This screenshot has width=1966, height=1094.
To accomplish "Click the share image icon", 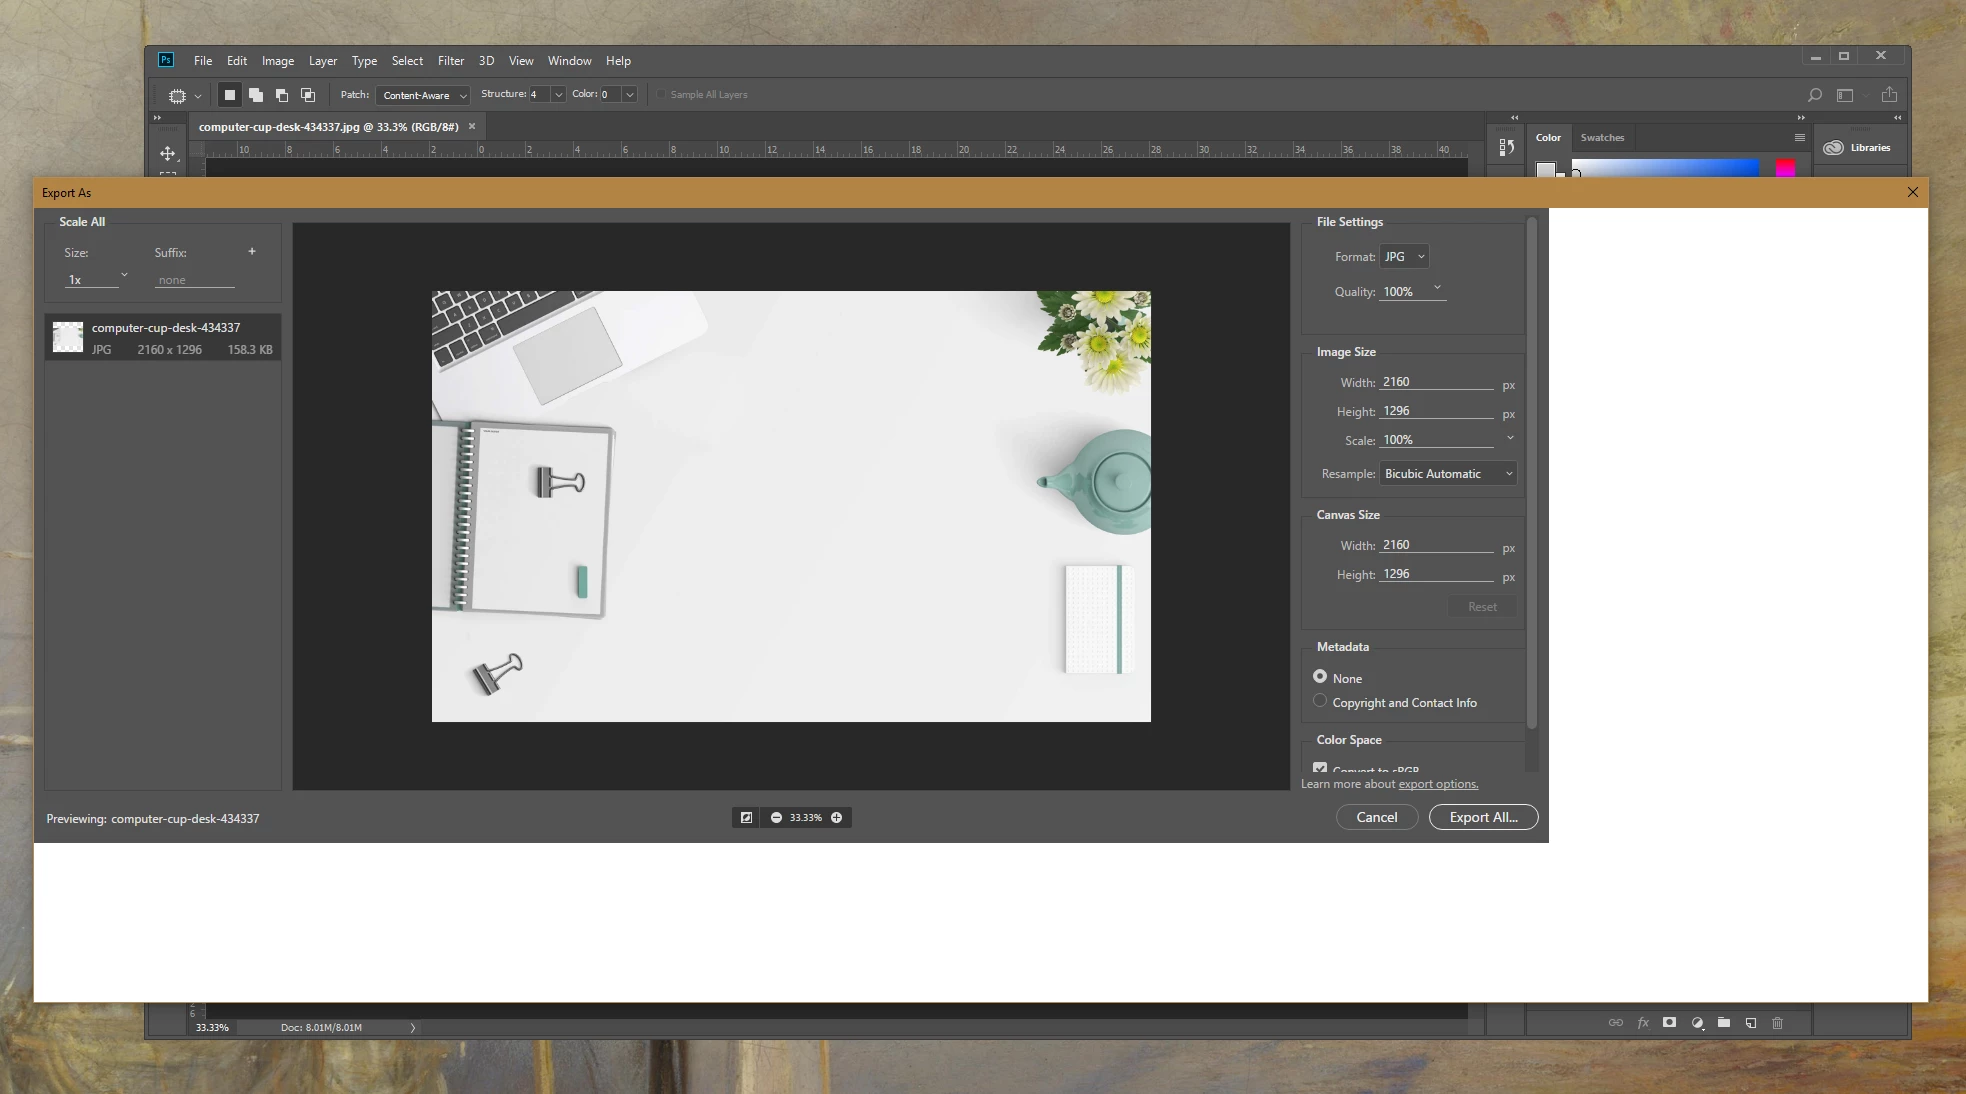I will (x=1889, y=95).
